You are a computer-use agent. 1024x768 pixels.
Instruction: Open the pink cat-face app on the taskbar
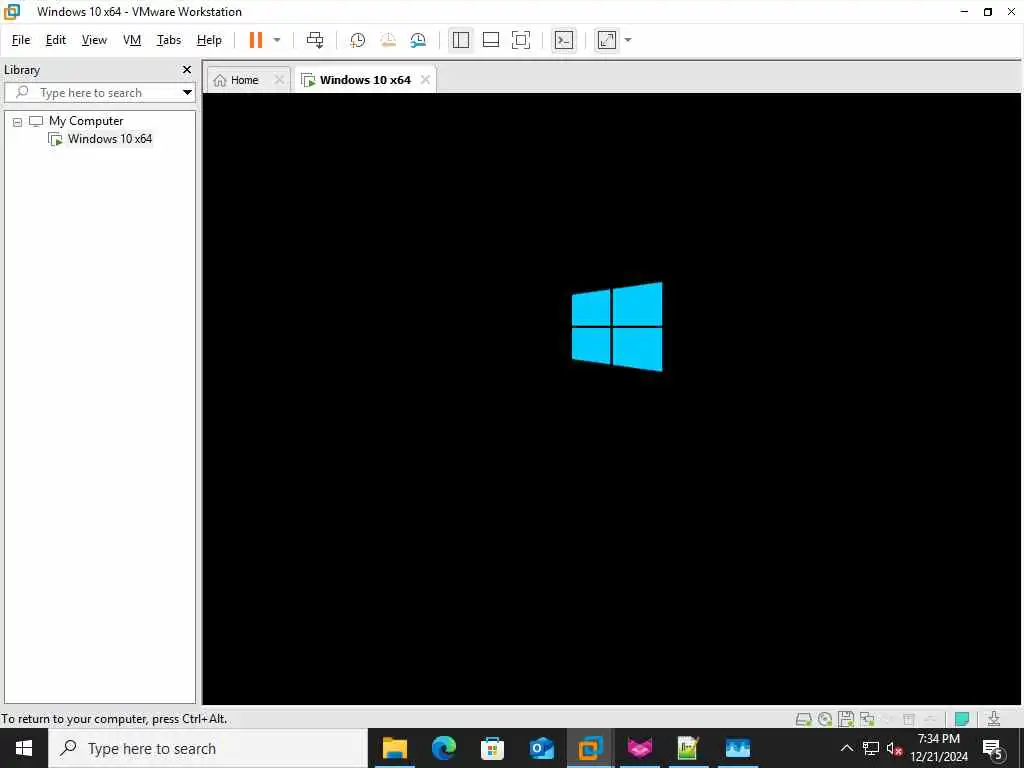tap(639, 748)
